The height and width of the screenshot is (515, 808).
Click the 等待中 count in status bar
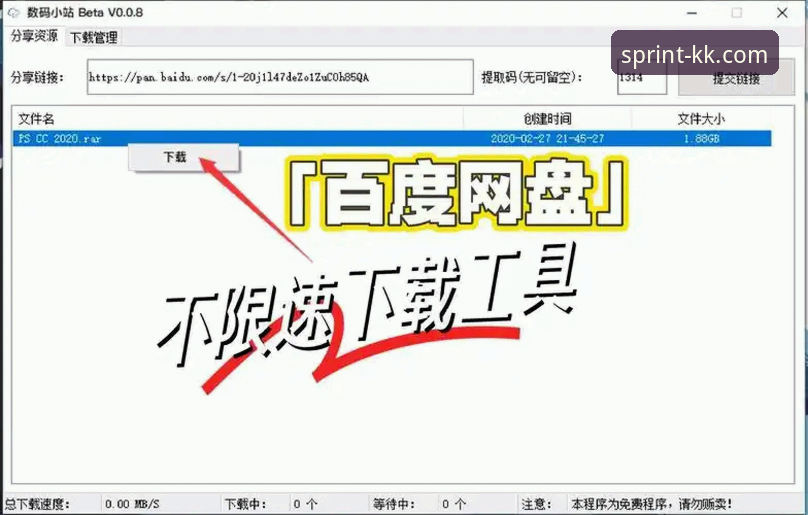[x=454, y=504]
